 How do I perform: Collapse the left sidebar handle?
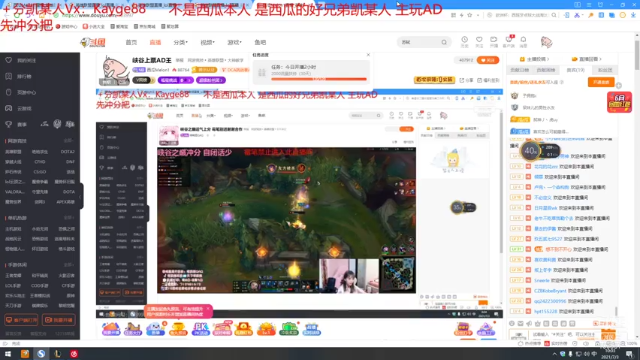tap(81, 196)
